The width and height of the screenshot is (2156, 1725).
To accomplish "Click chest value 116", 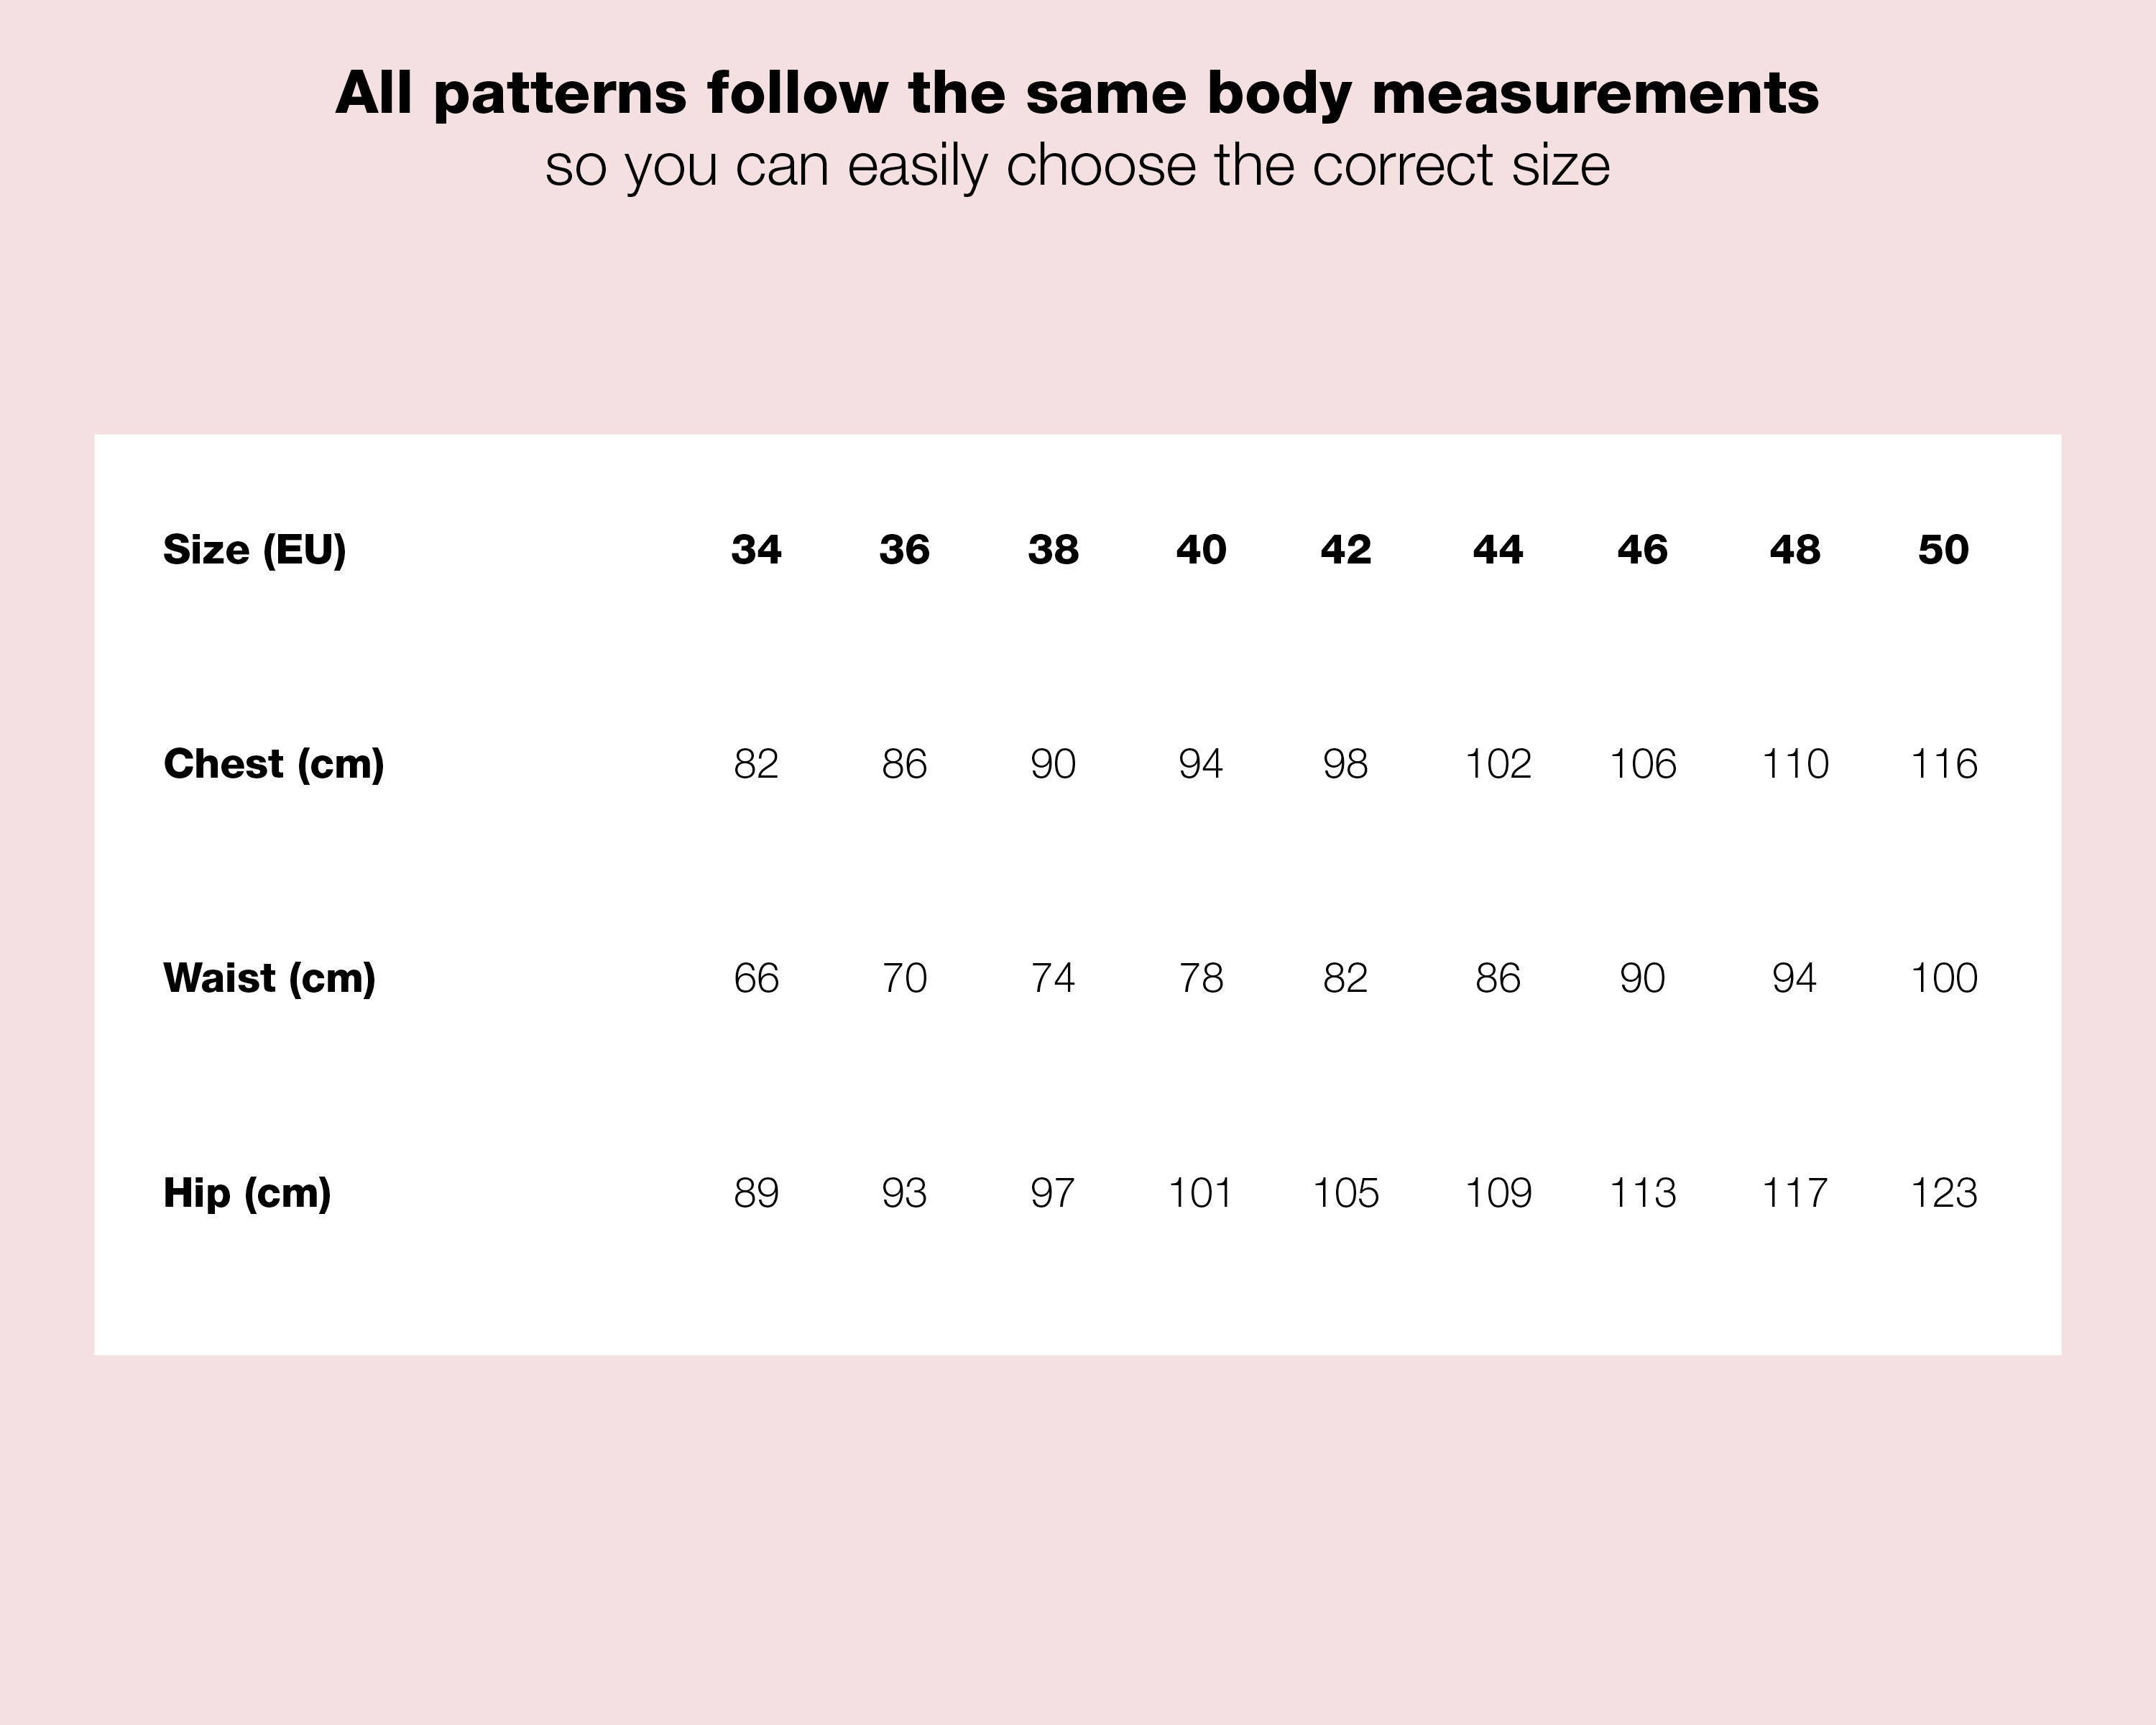I will [1943, 764].
